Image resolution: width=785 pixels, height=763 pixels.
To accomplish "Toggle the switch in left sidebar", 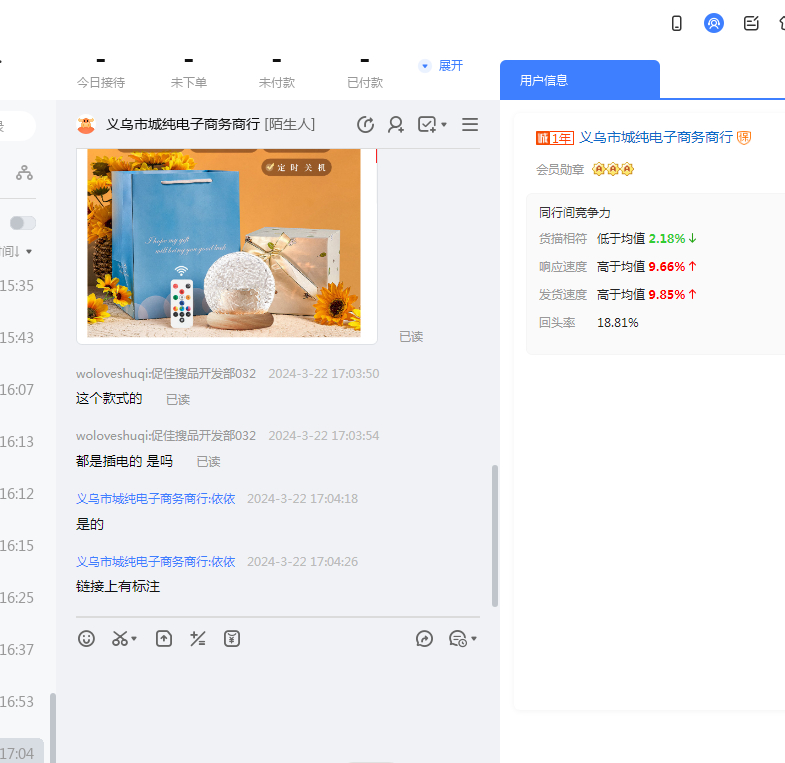I will 23,222.
